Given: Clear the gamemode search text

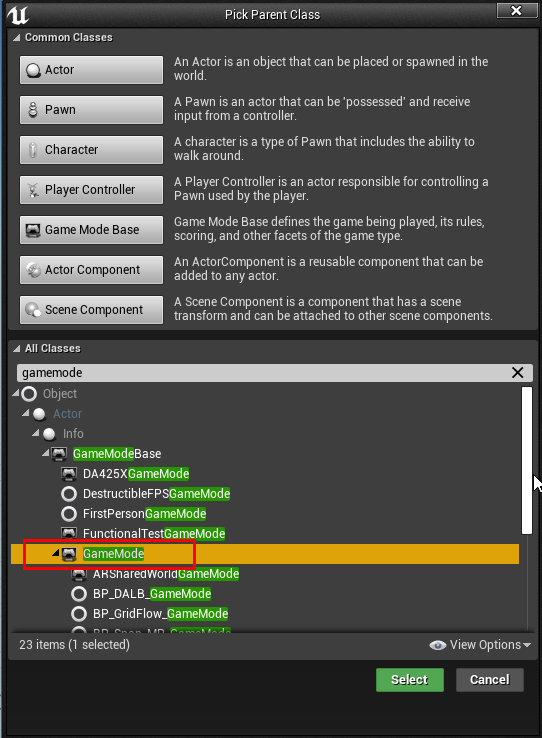Looking at the screenshot, I should [x=518, y=373].
